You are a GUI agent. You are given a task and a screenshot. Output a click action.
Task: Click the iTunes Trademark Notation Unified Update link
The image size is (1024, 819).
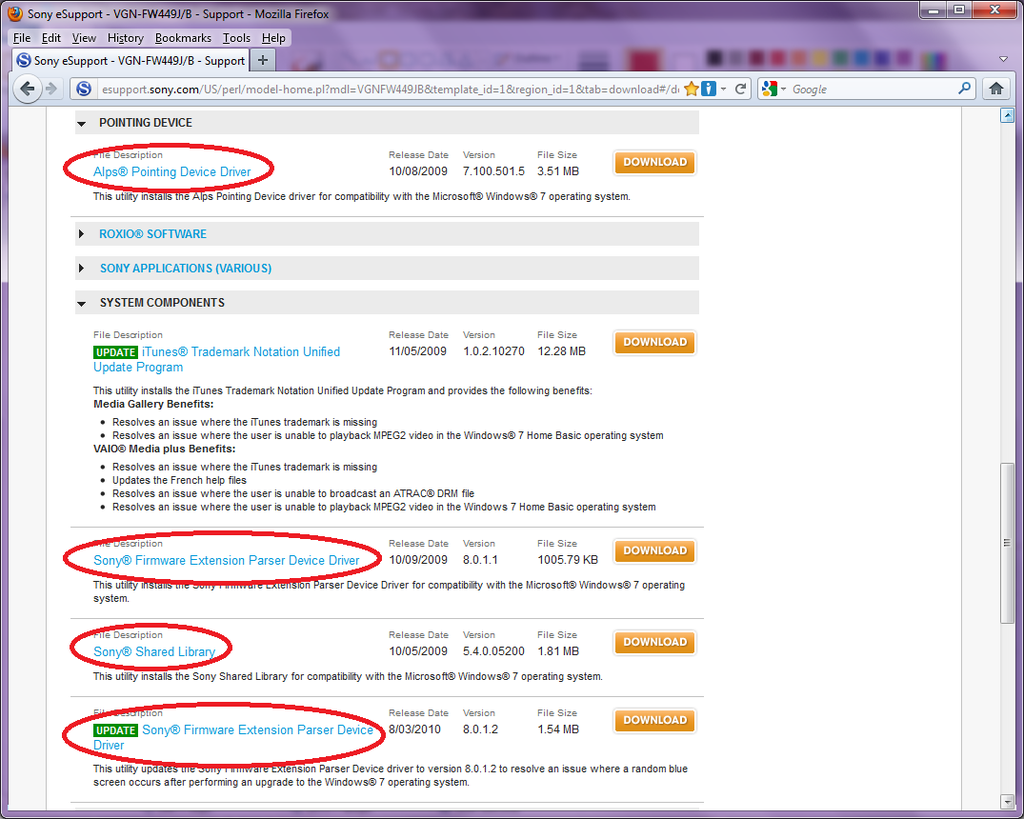[x=240, y=352]
